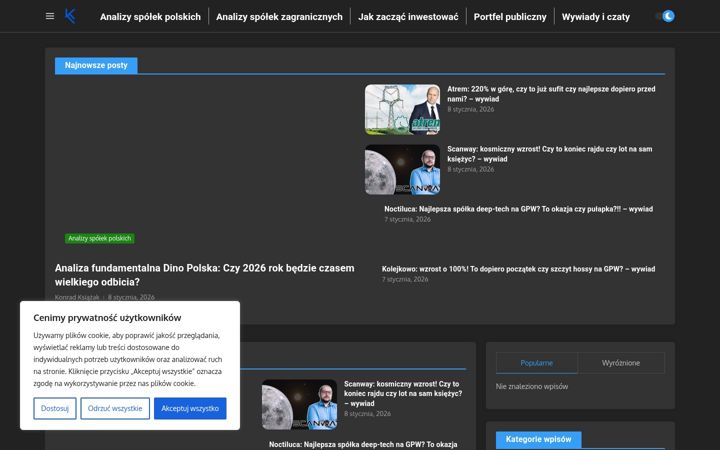Open the Atrem interview thumbnail image
Screen dimensions: 720x450
tap(402, 109)
